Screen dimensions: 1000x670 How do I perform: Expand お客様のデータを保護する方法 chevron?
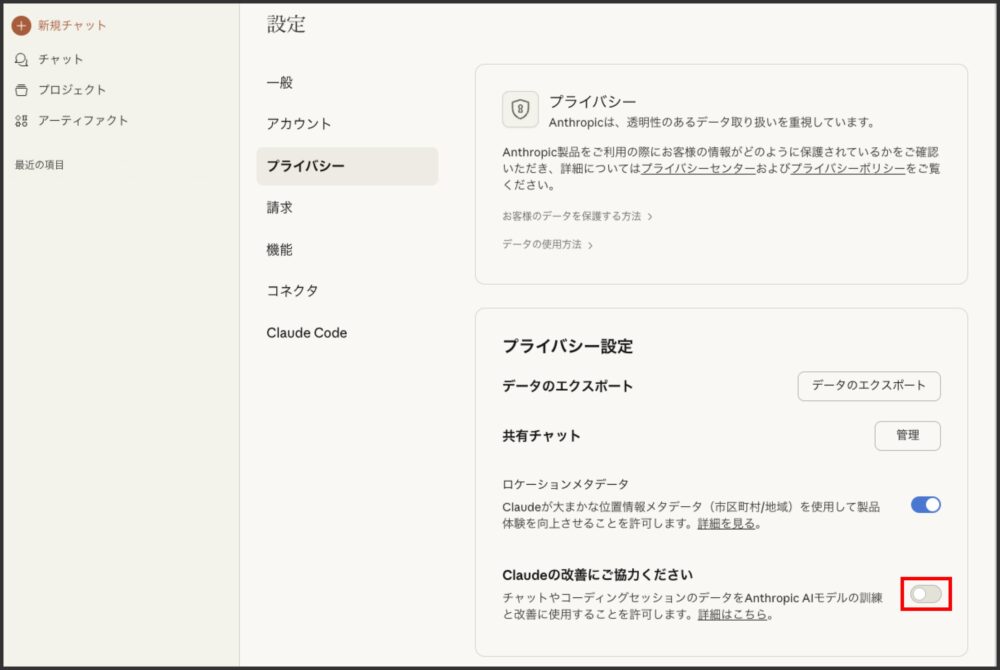point(650,216)
